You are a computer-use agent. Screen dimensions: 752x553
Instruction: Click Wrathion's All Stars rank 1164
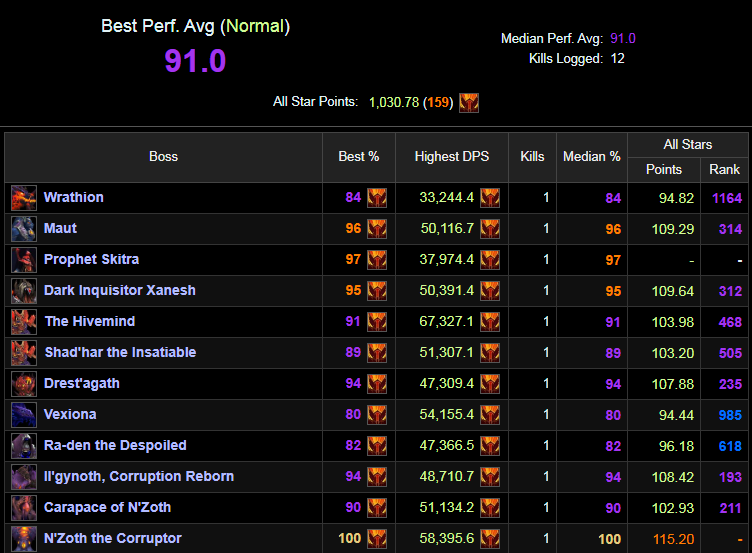coord(726,198)
